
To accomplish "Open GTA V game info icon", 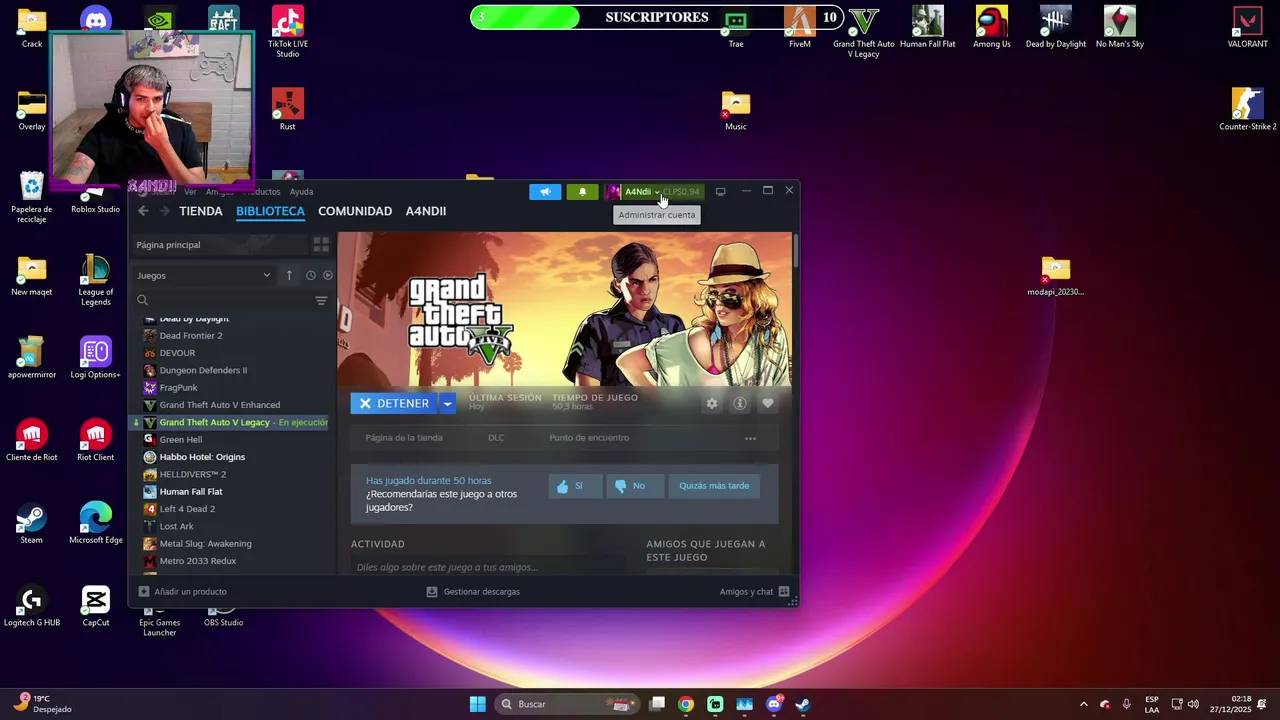I will click(740, 404).
